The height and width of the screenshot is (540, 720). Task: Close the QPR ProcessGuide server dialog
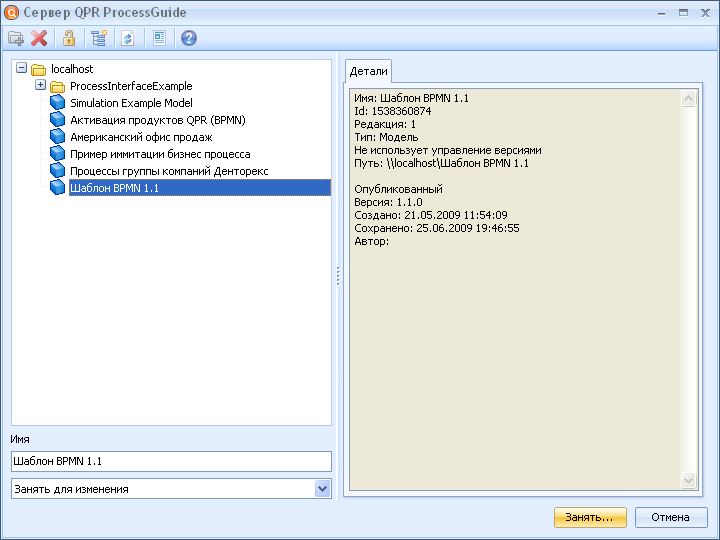coord(705,13)
